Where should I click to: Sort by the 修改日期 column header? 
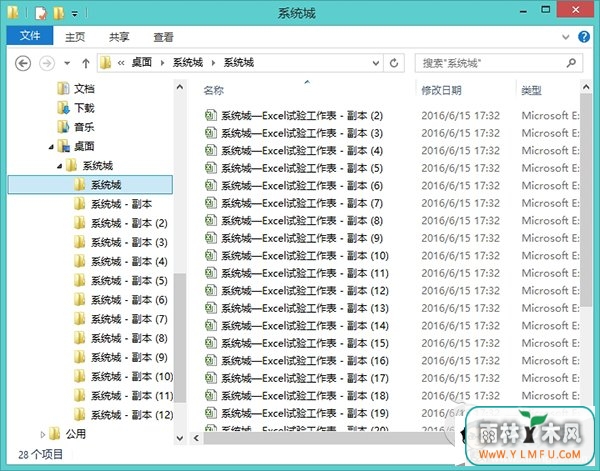coord(441,90)
